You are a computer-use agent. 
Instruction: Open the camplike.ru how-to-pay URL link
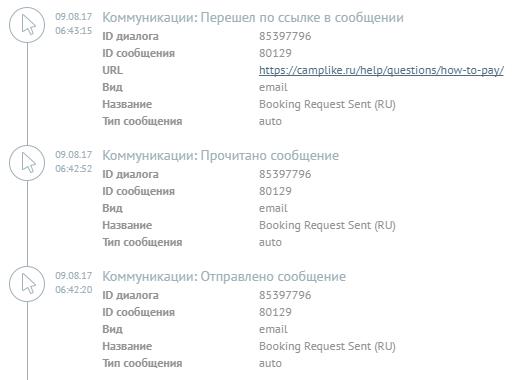[381, 70]
